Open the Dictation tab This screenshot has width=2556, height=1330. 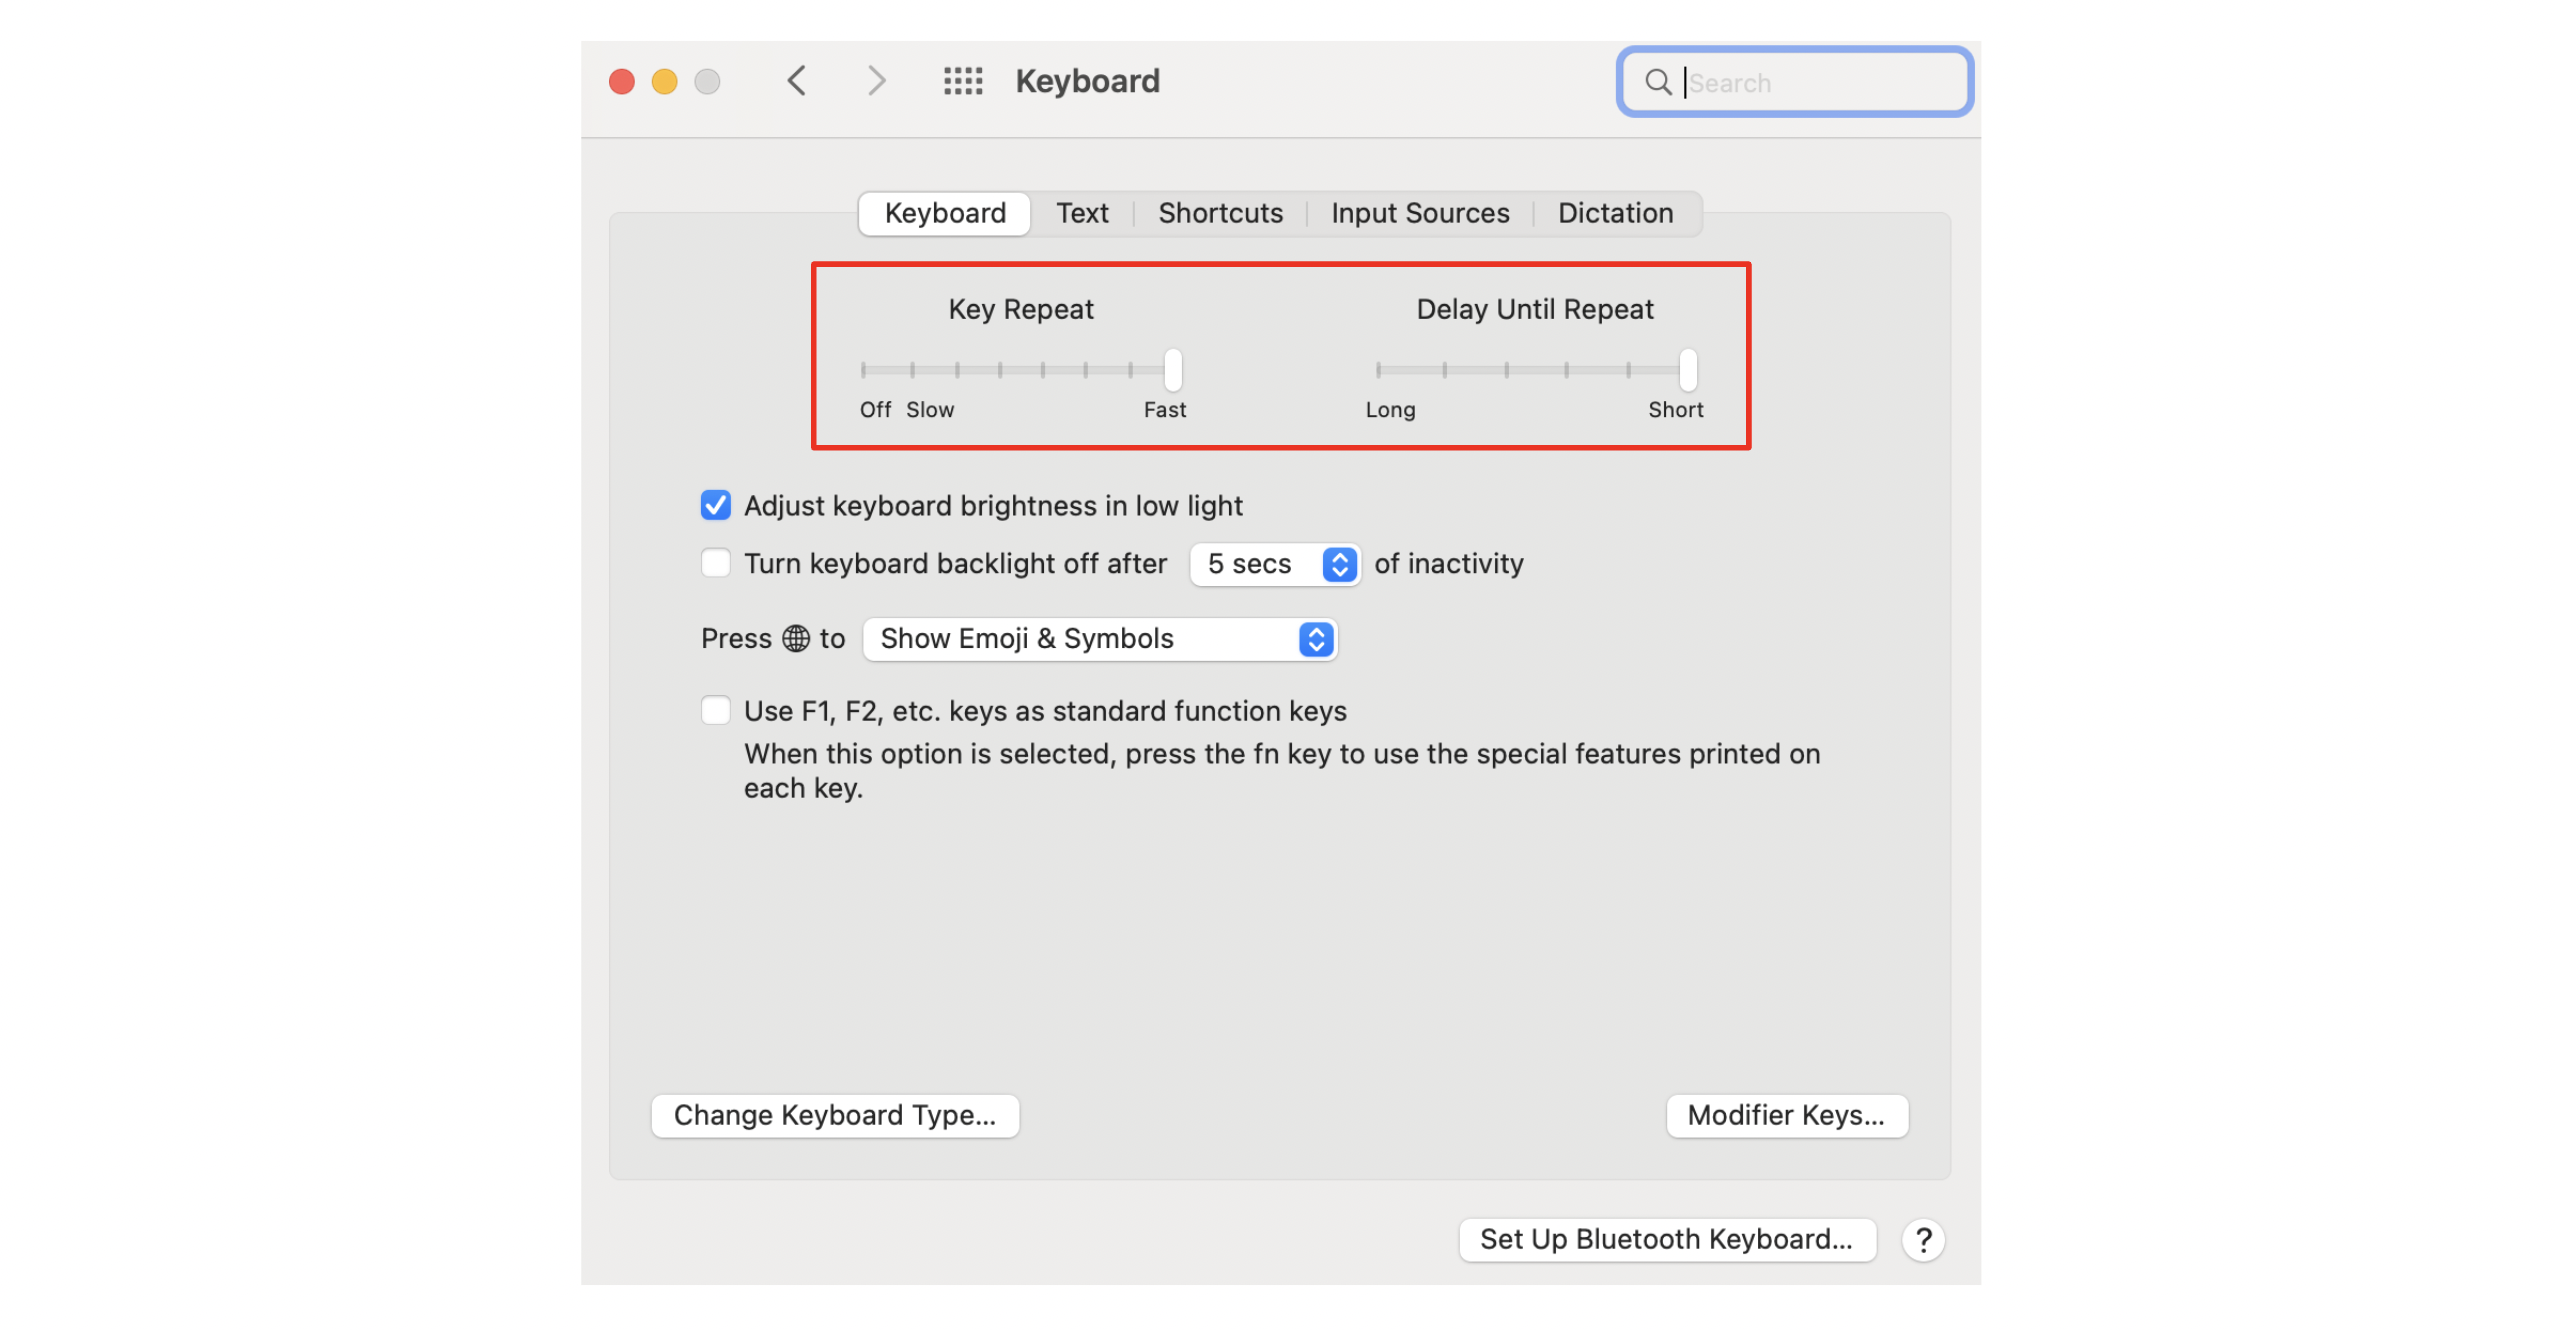click(x=1614, y=213)
